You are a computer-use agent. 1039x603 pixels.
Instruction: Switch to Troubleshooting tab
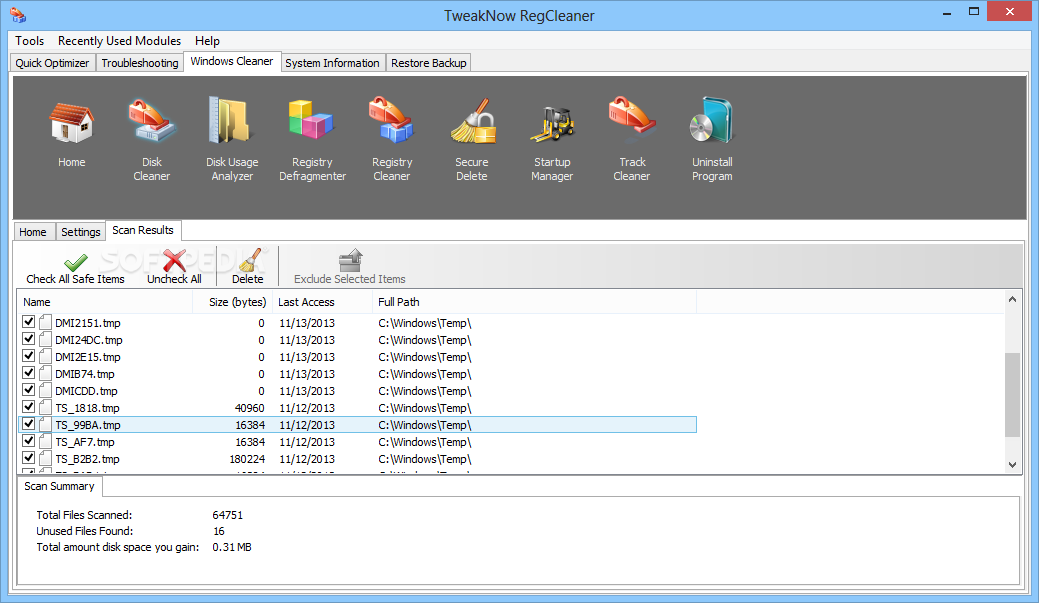140,63
